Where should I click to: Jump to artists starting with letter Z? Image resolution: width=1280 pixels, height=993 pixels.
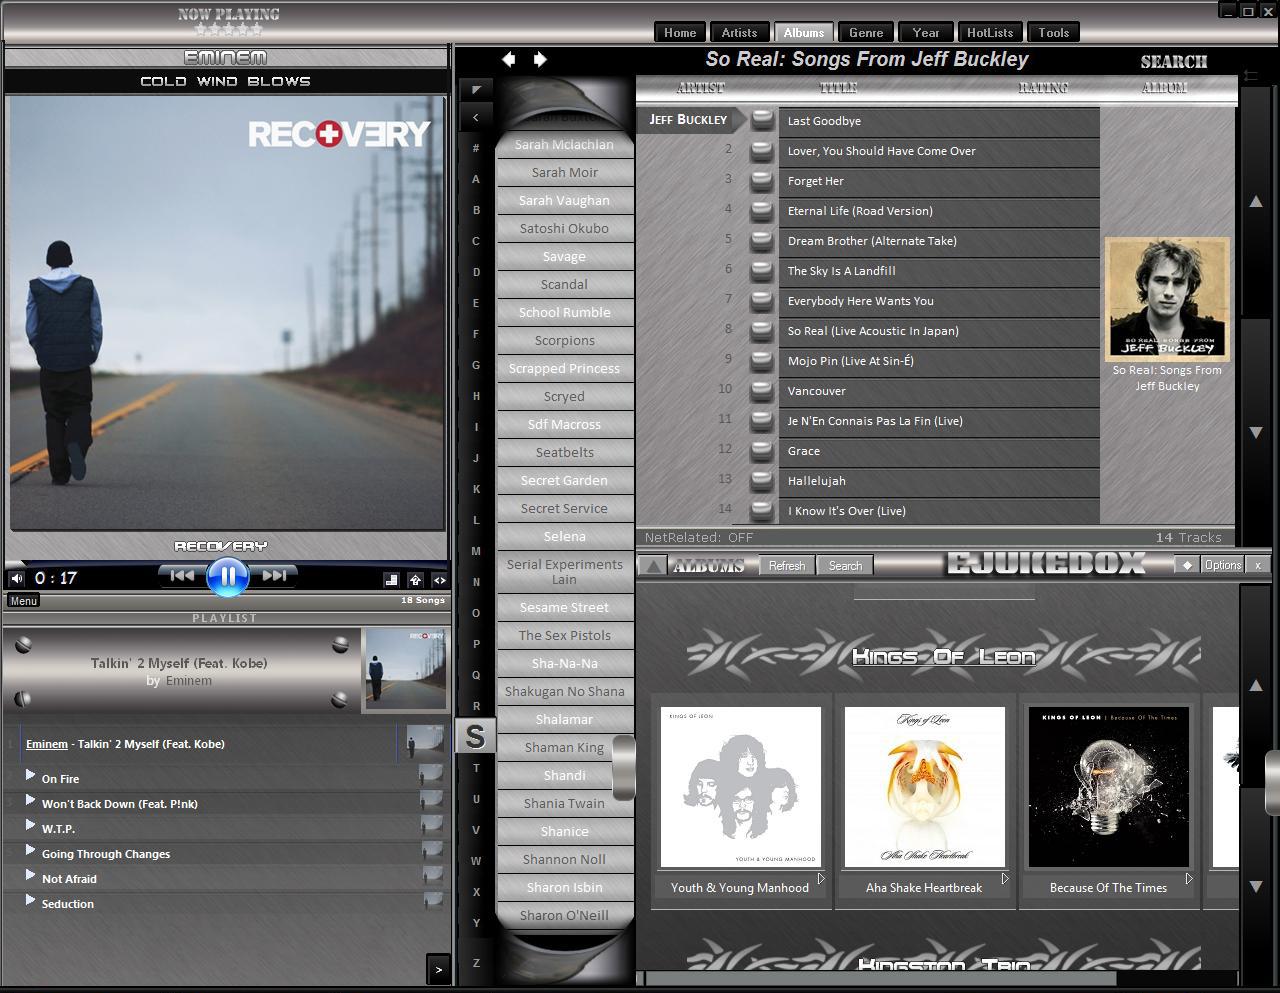point(476,963)
